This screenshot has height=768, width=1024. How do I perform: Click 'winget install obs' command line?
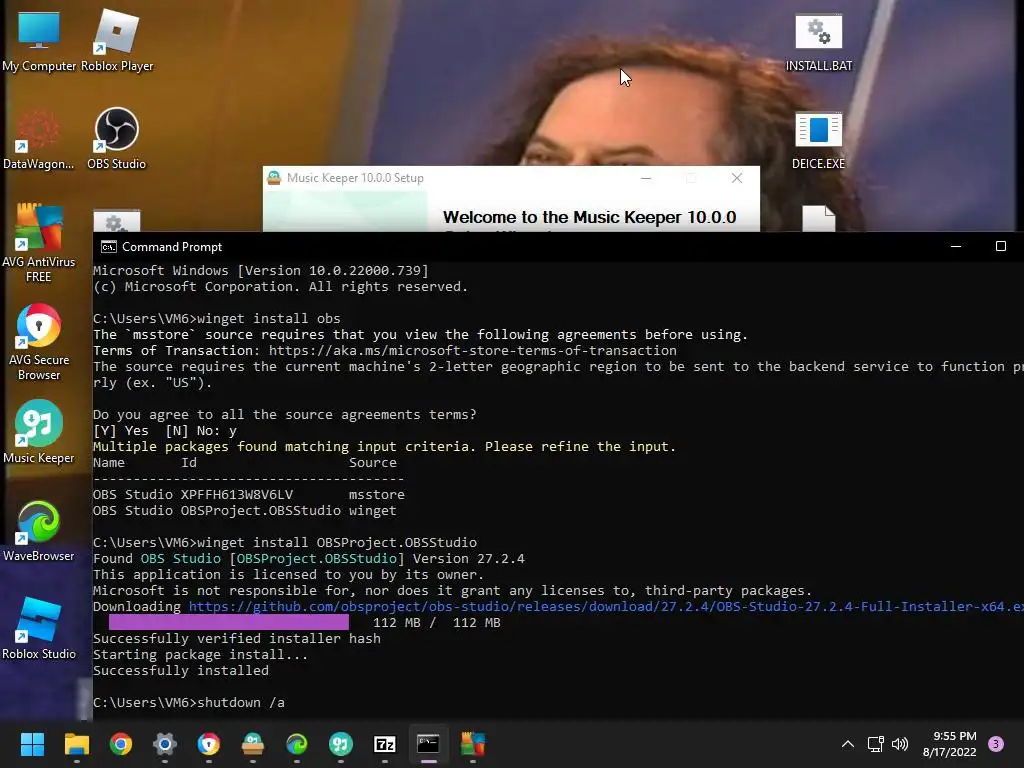[217, 319]
